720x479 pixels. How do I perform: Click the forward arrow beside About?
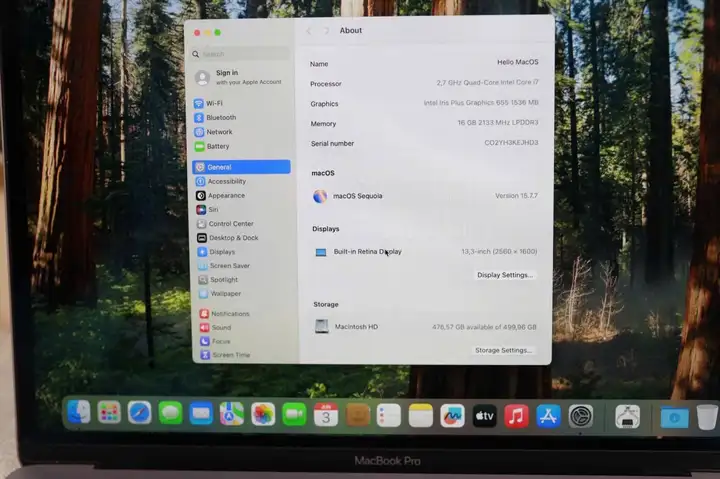pyautogui.click(x=326, y=31)
